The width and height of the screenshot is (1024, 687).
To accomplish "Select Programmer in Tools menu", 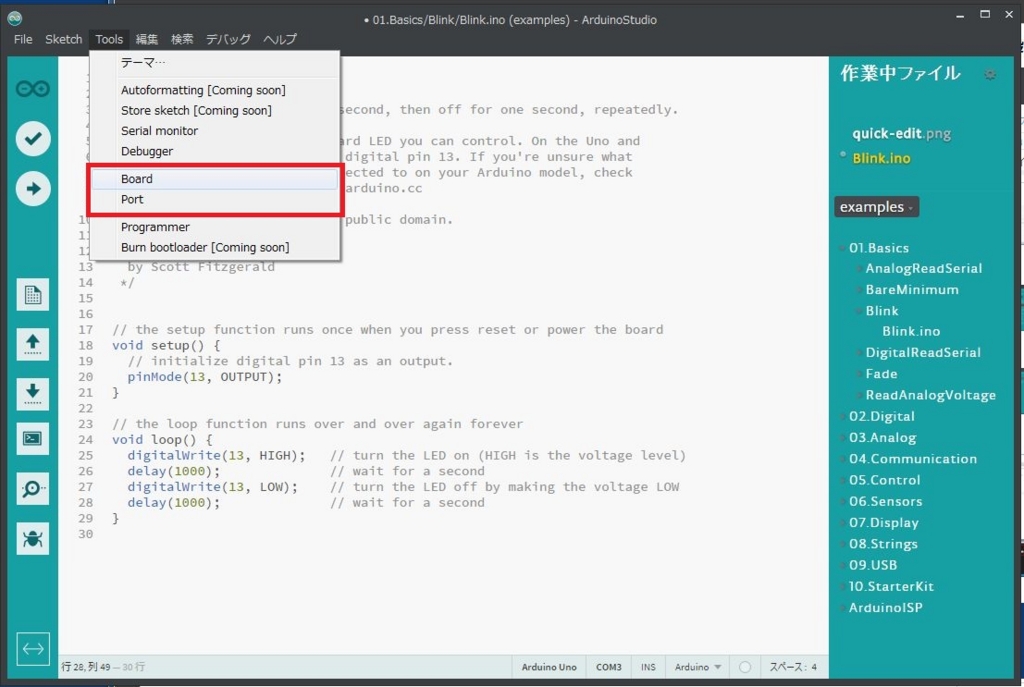I will pos(214,227).
